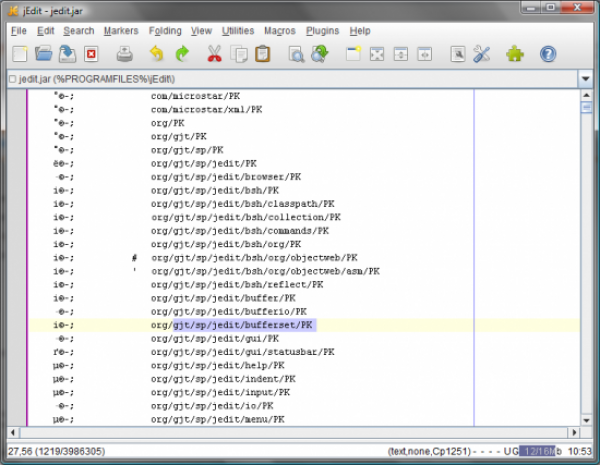Close the buffer with the red X icon
The height and width of the screenshot is (465, 600).
pos(91,54)
